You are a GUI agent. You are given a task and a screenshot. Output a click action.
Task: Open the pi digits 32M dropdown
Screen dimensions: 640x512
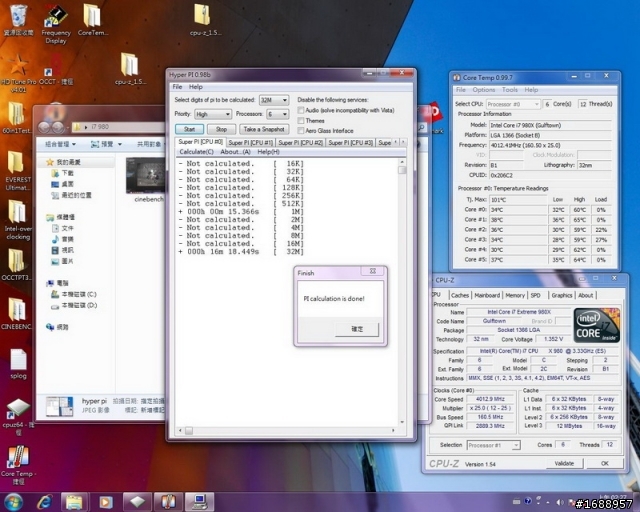(x=274, y=100)
